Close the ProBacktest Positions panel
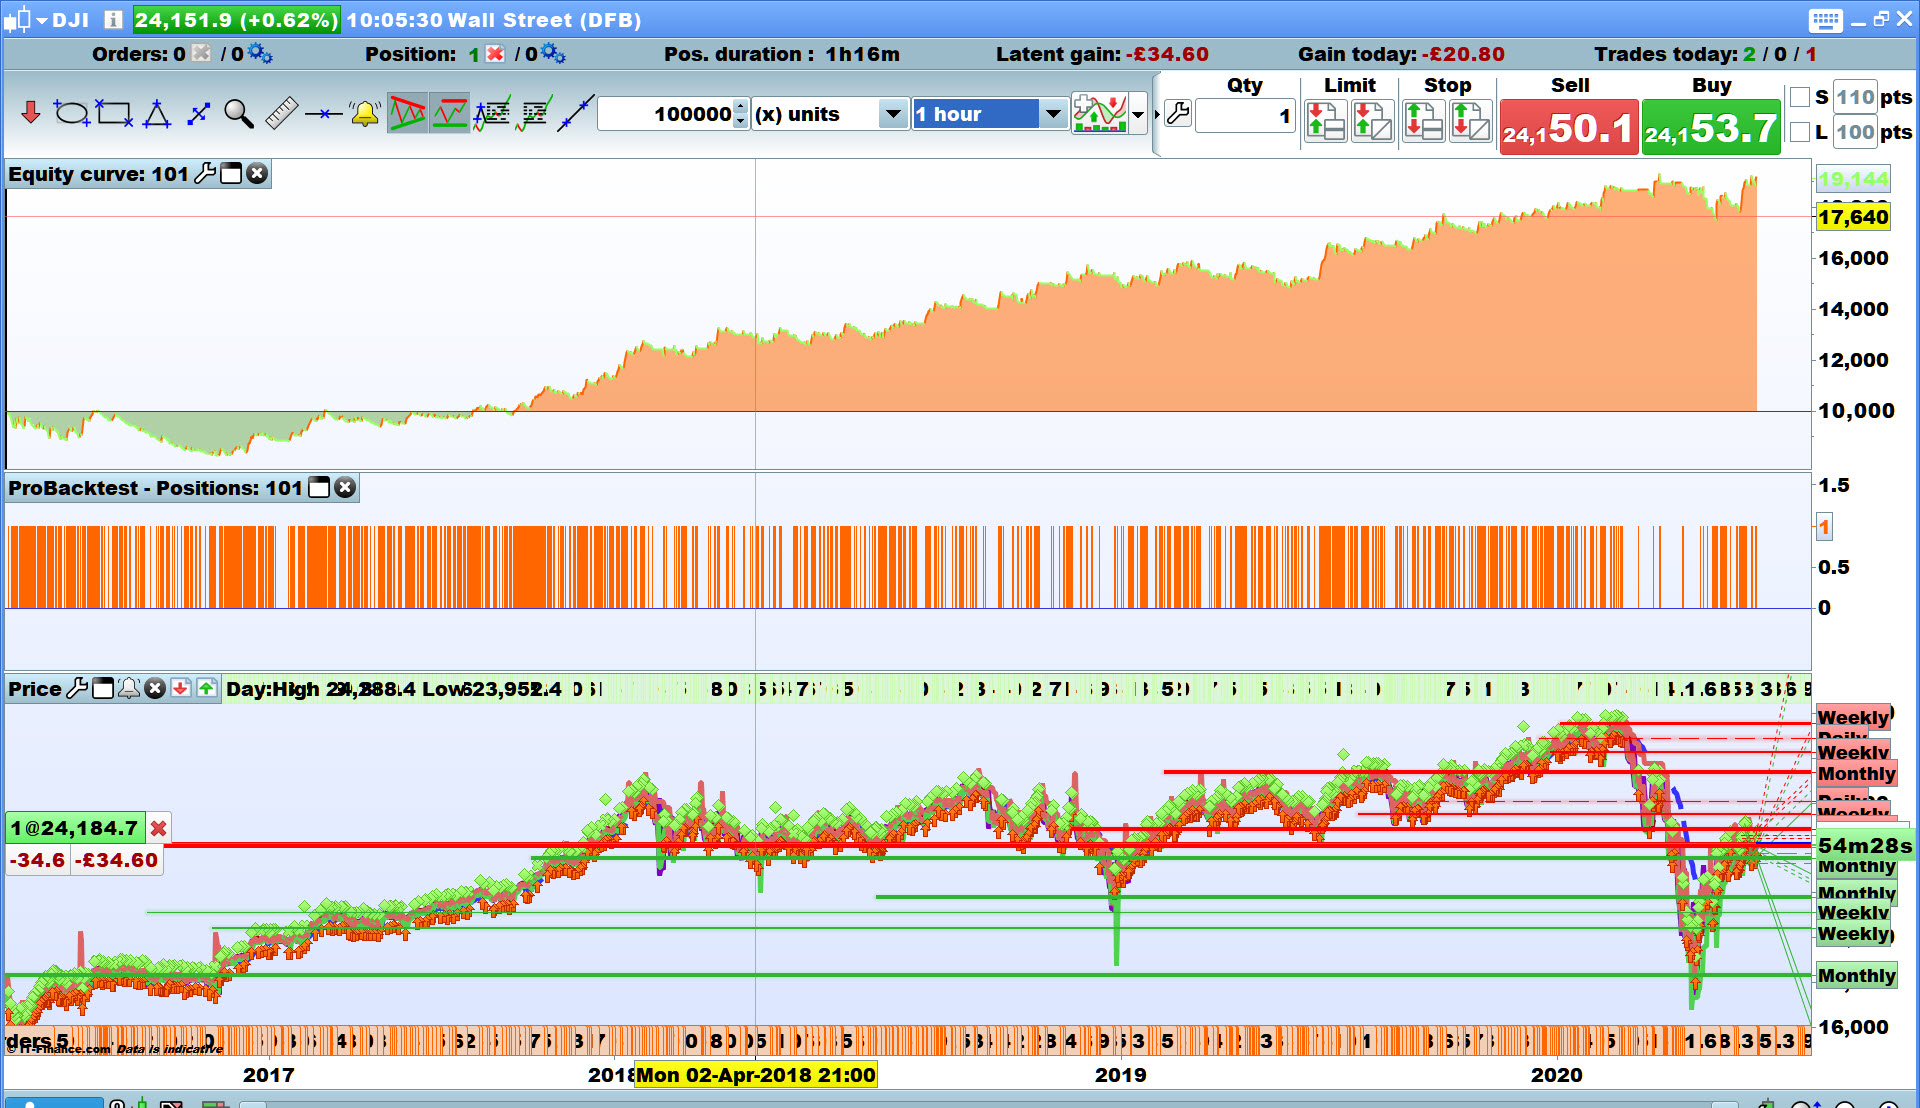The width and height of the screenshot is (1920, 1108). [x=345, y=488]
